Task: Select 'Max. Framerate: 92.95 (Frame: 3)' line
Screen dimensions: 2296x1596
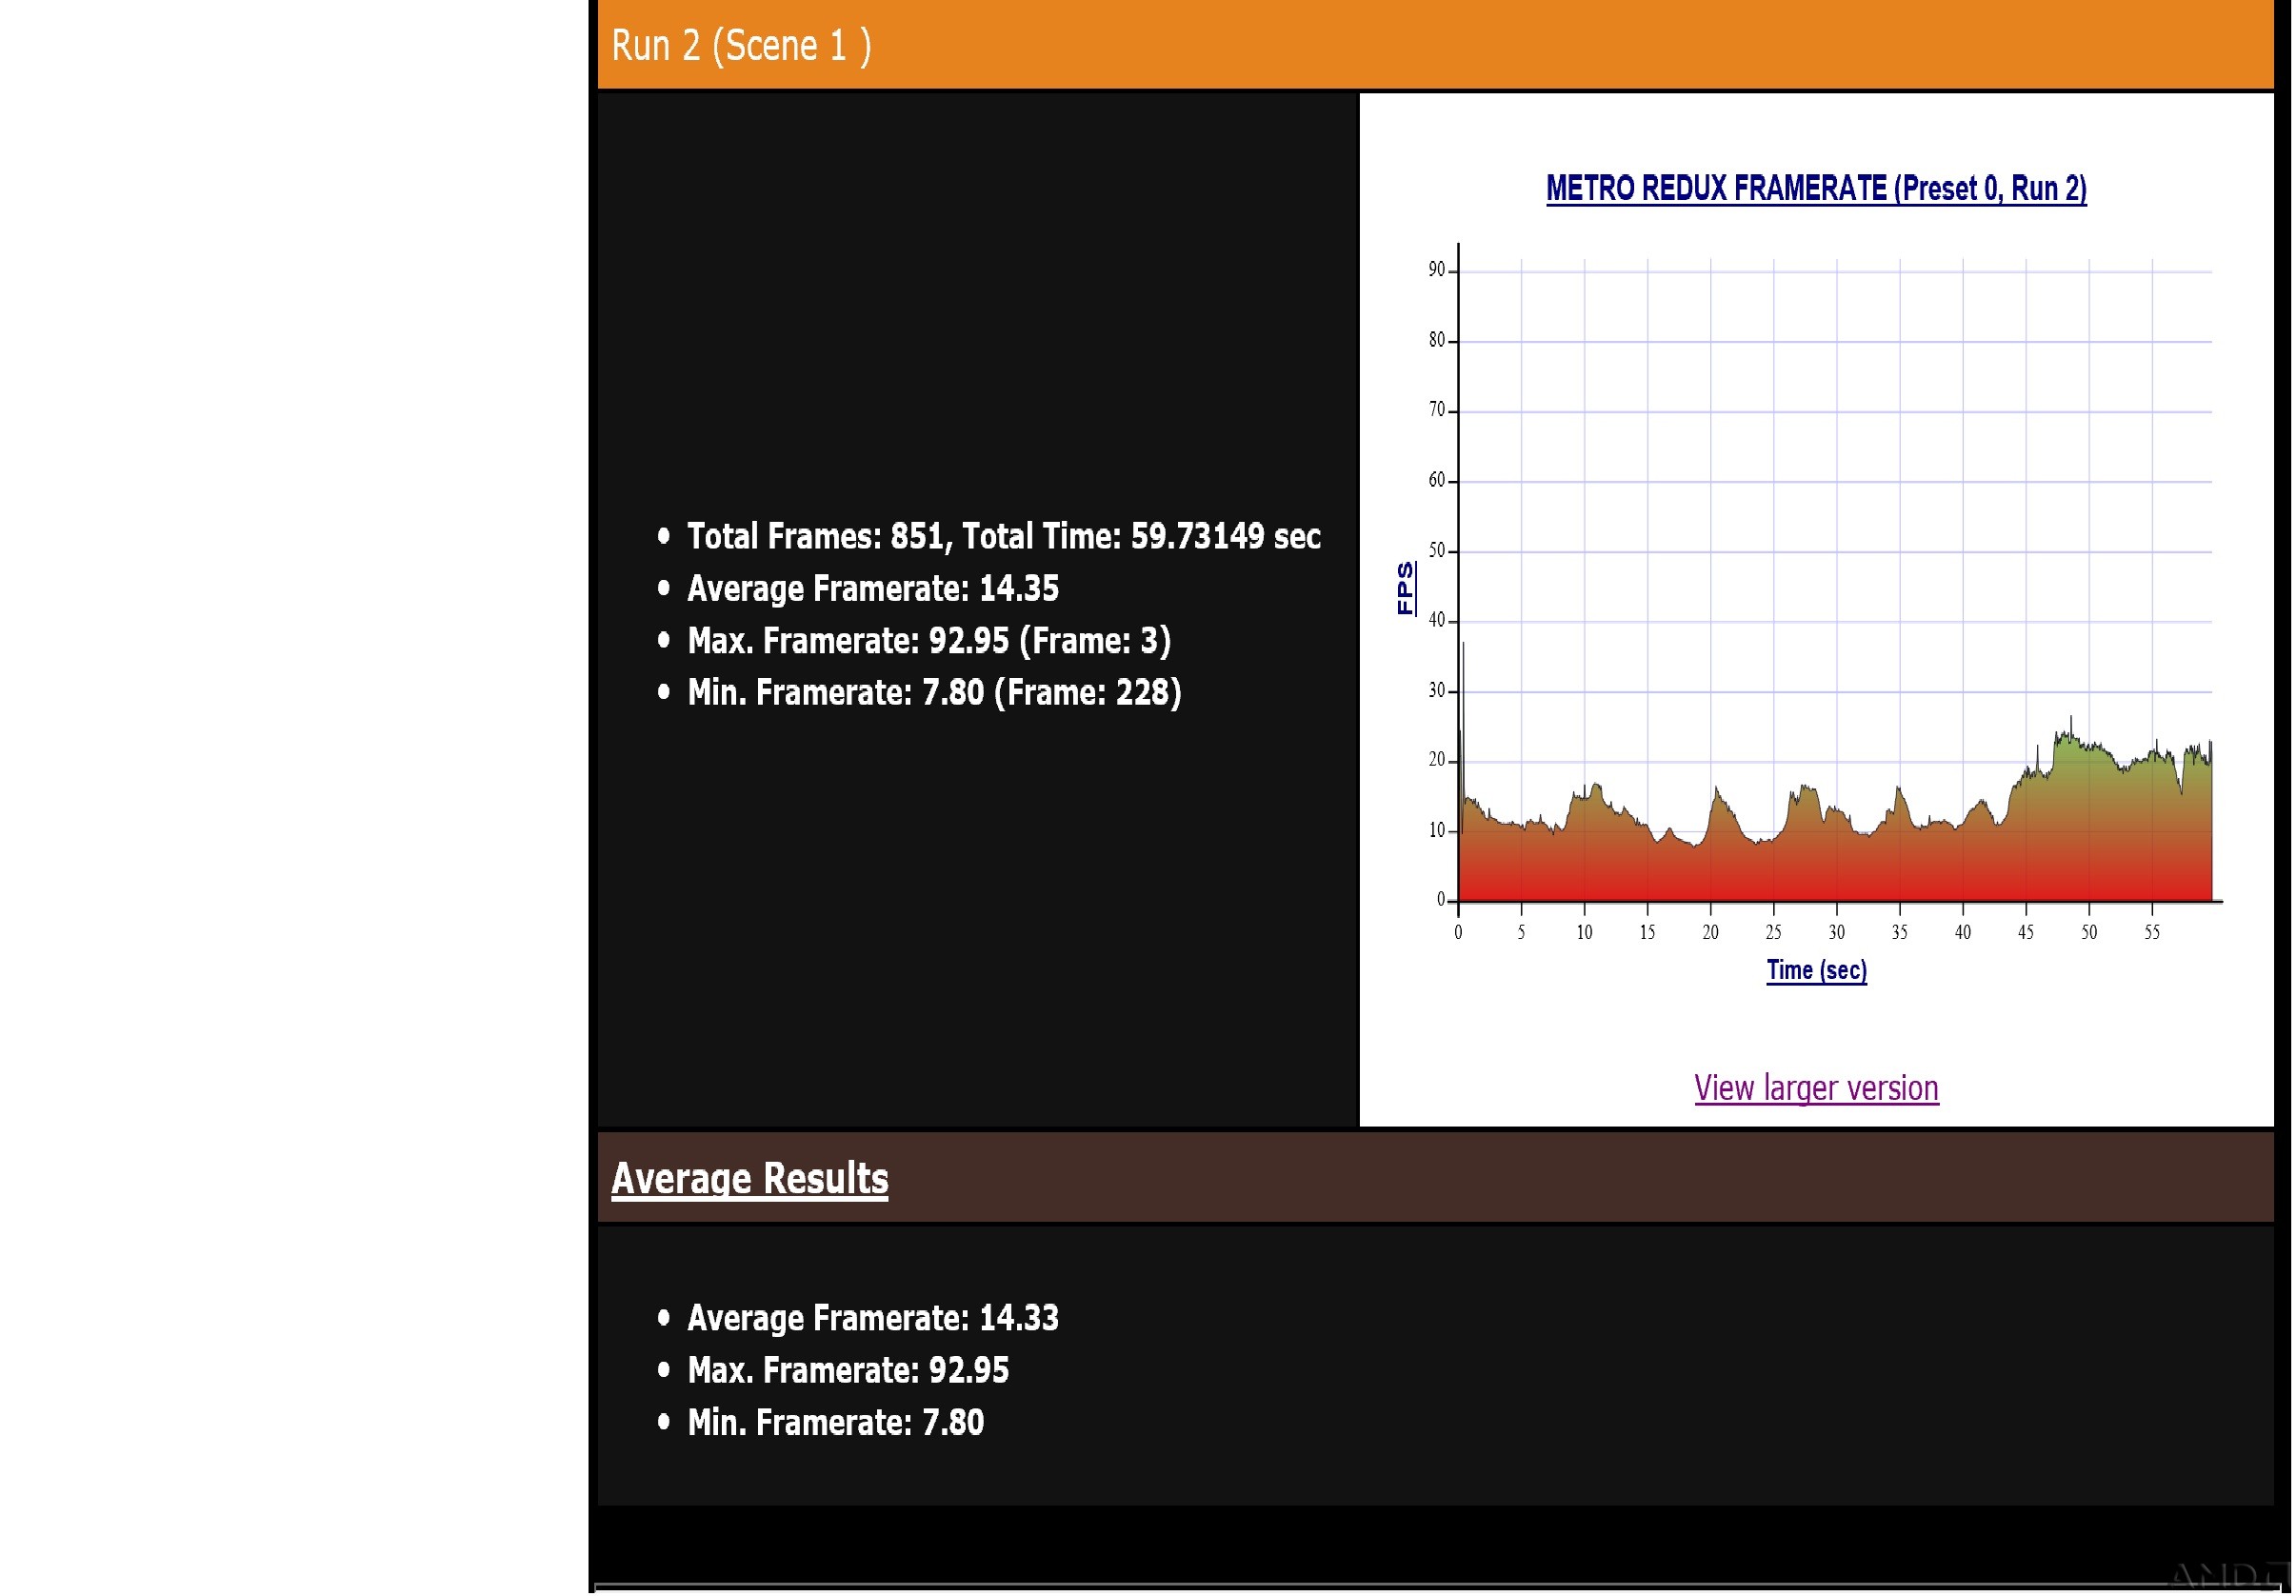Action: coord(930,641)
